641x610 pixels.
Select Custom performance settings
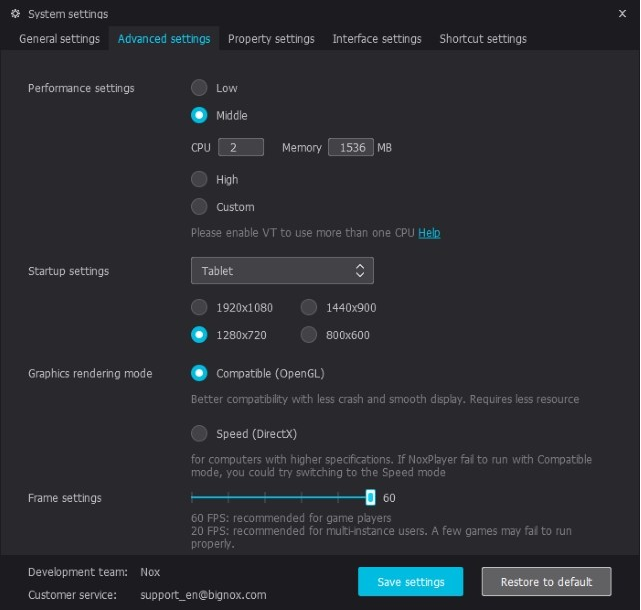200,207
